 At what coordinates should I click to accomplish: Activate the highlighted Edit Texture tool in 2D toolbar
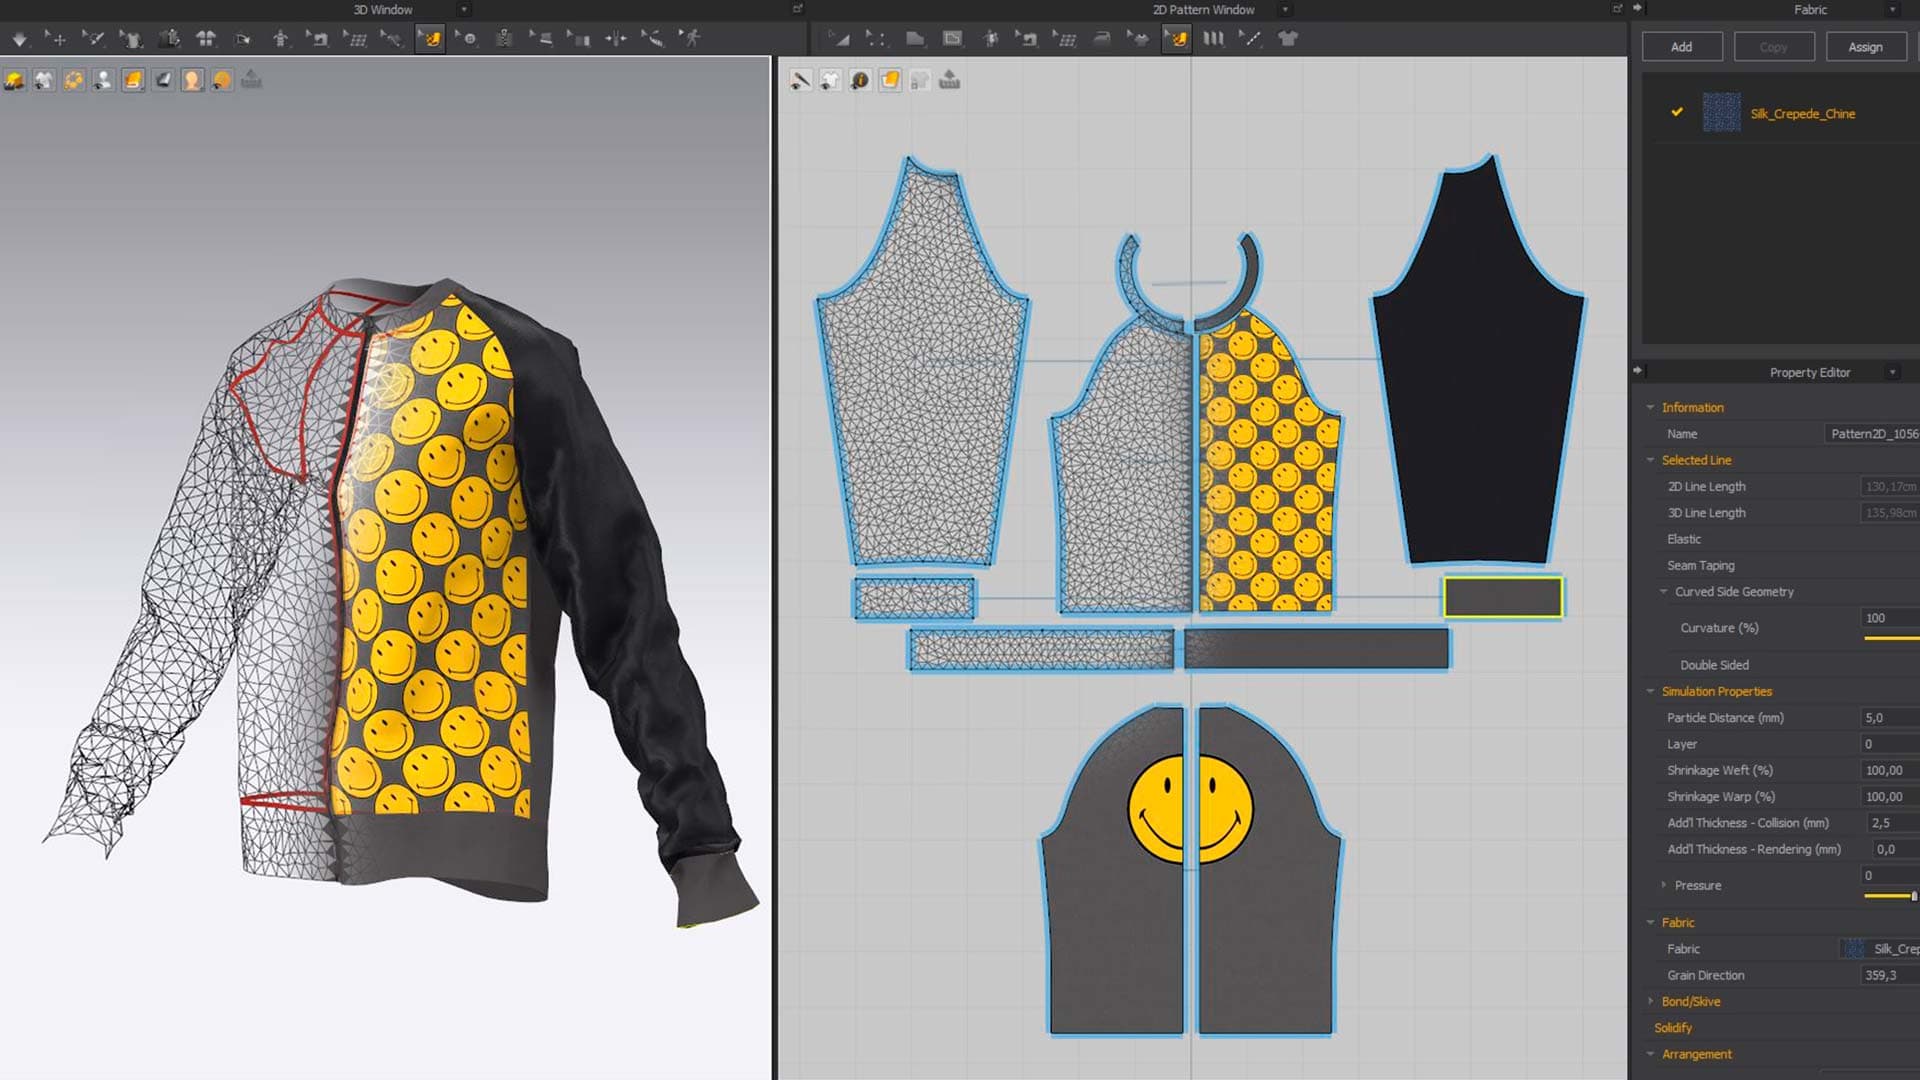pyautogui.click(x=1177, y=39)
